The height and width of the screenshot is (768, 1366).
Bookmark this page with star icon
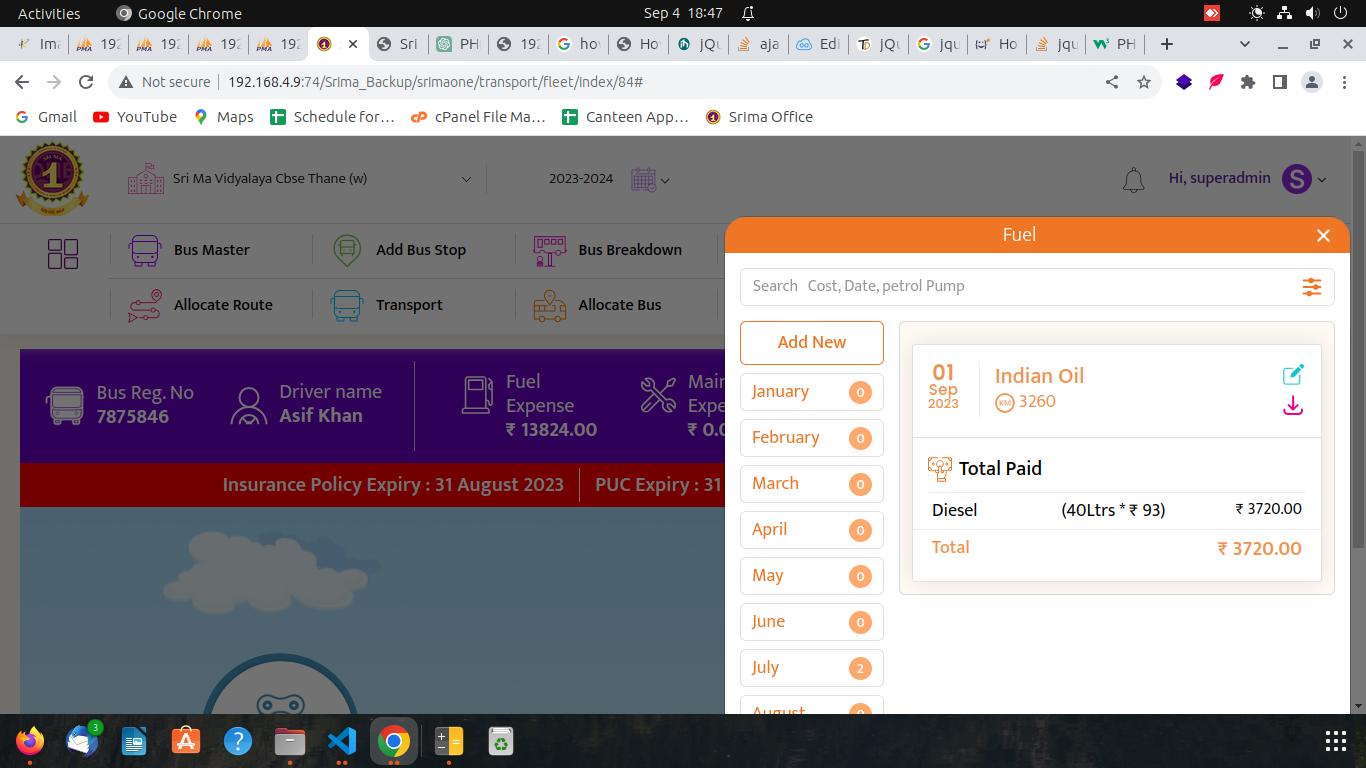[1144, 82]
